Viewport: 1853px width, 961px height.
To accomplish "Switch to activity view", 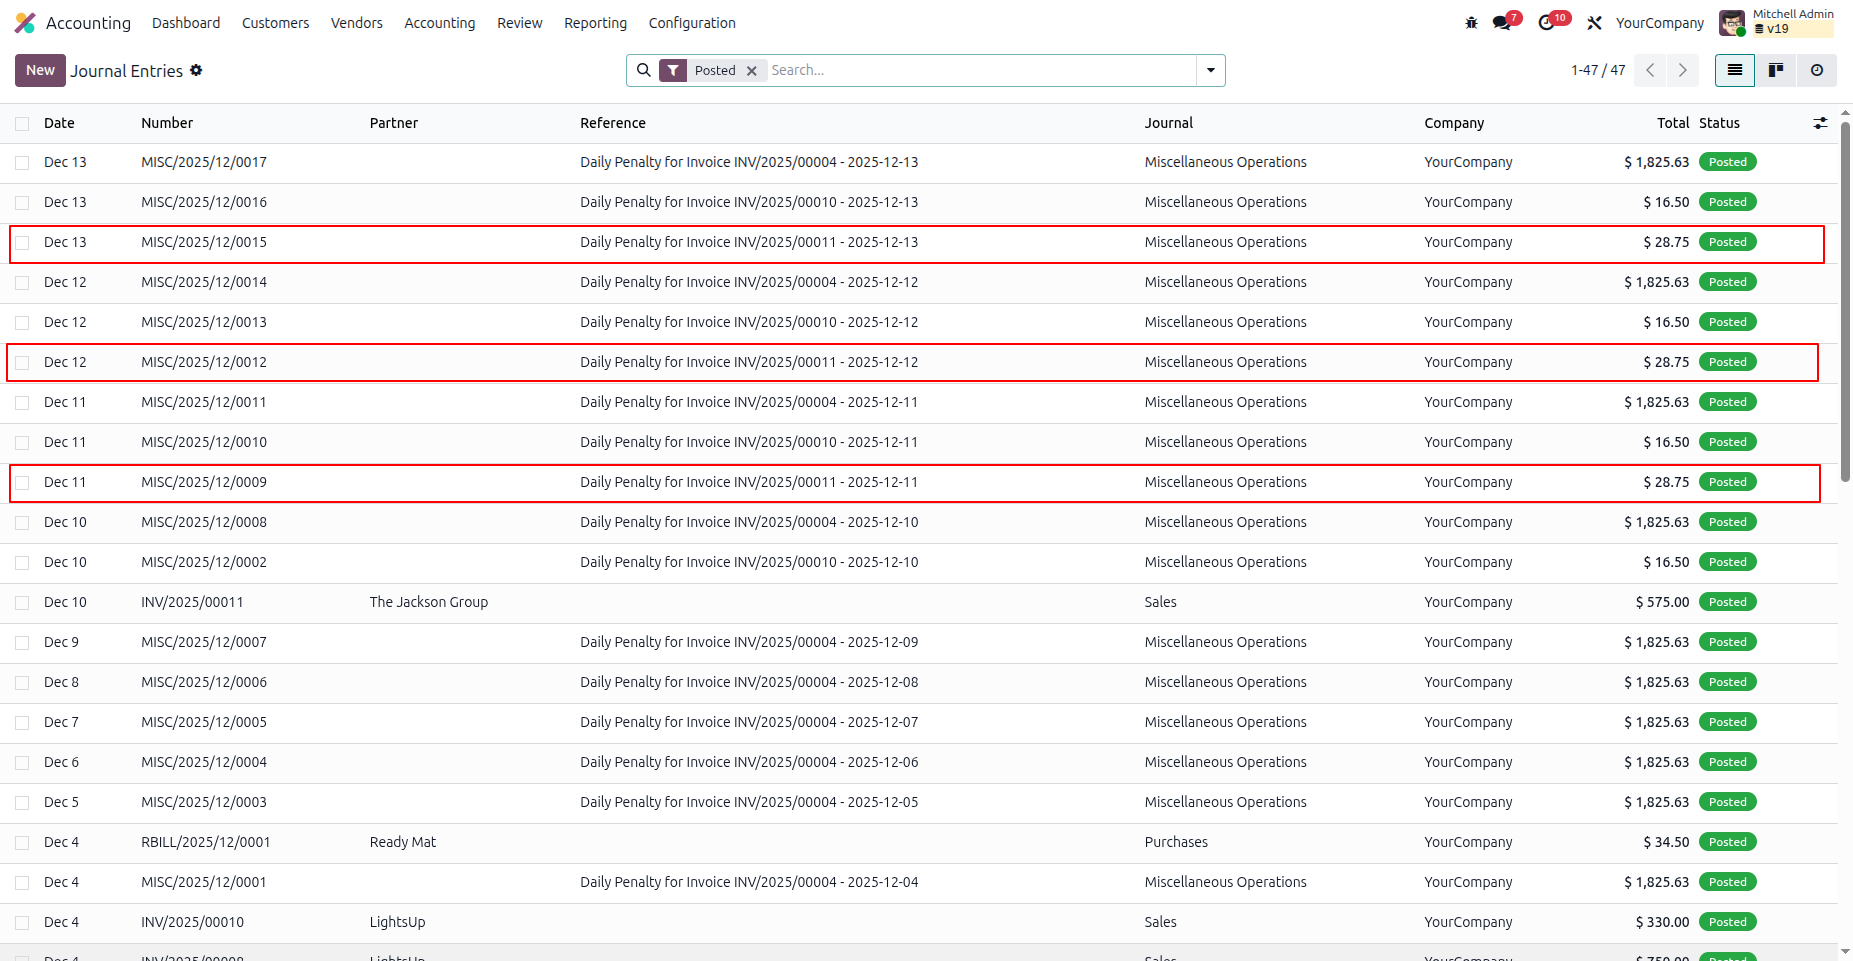I will [1817, 70].
